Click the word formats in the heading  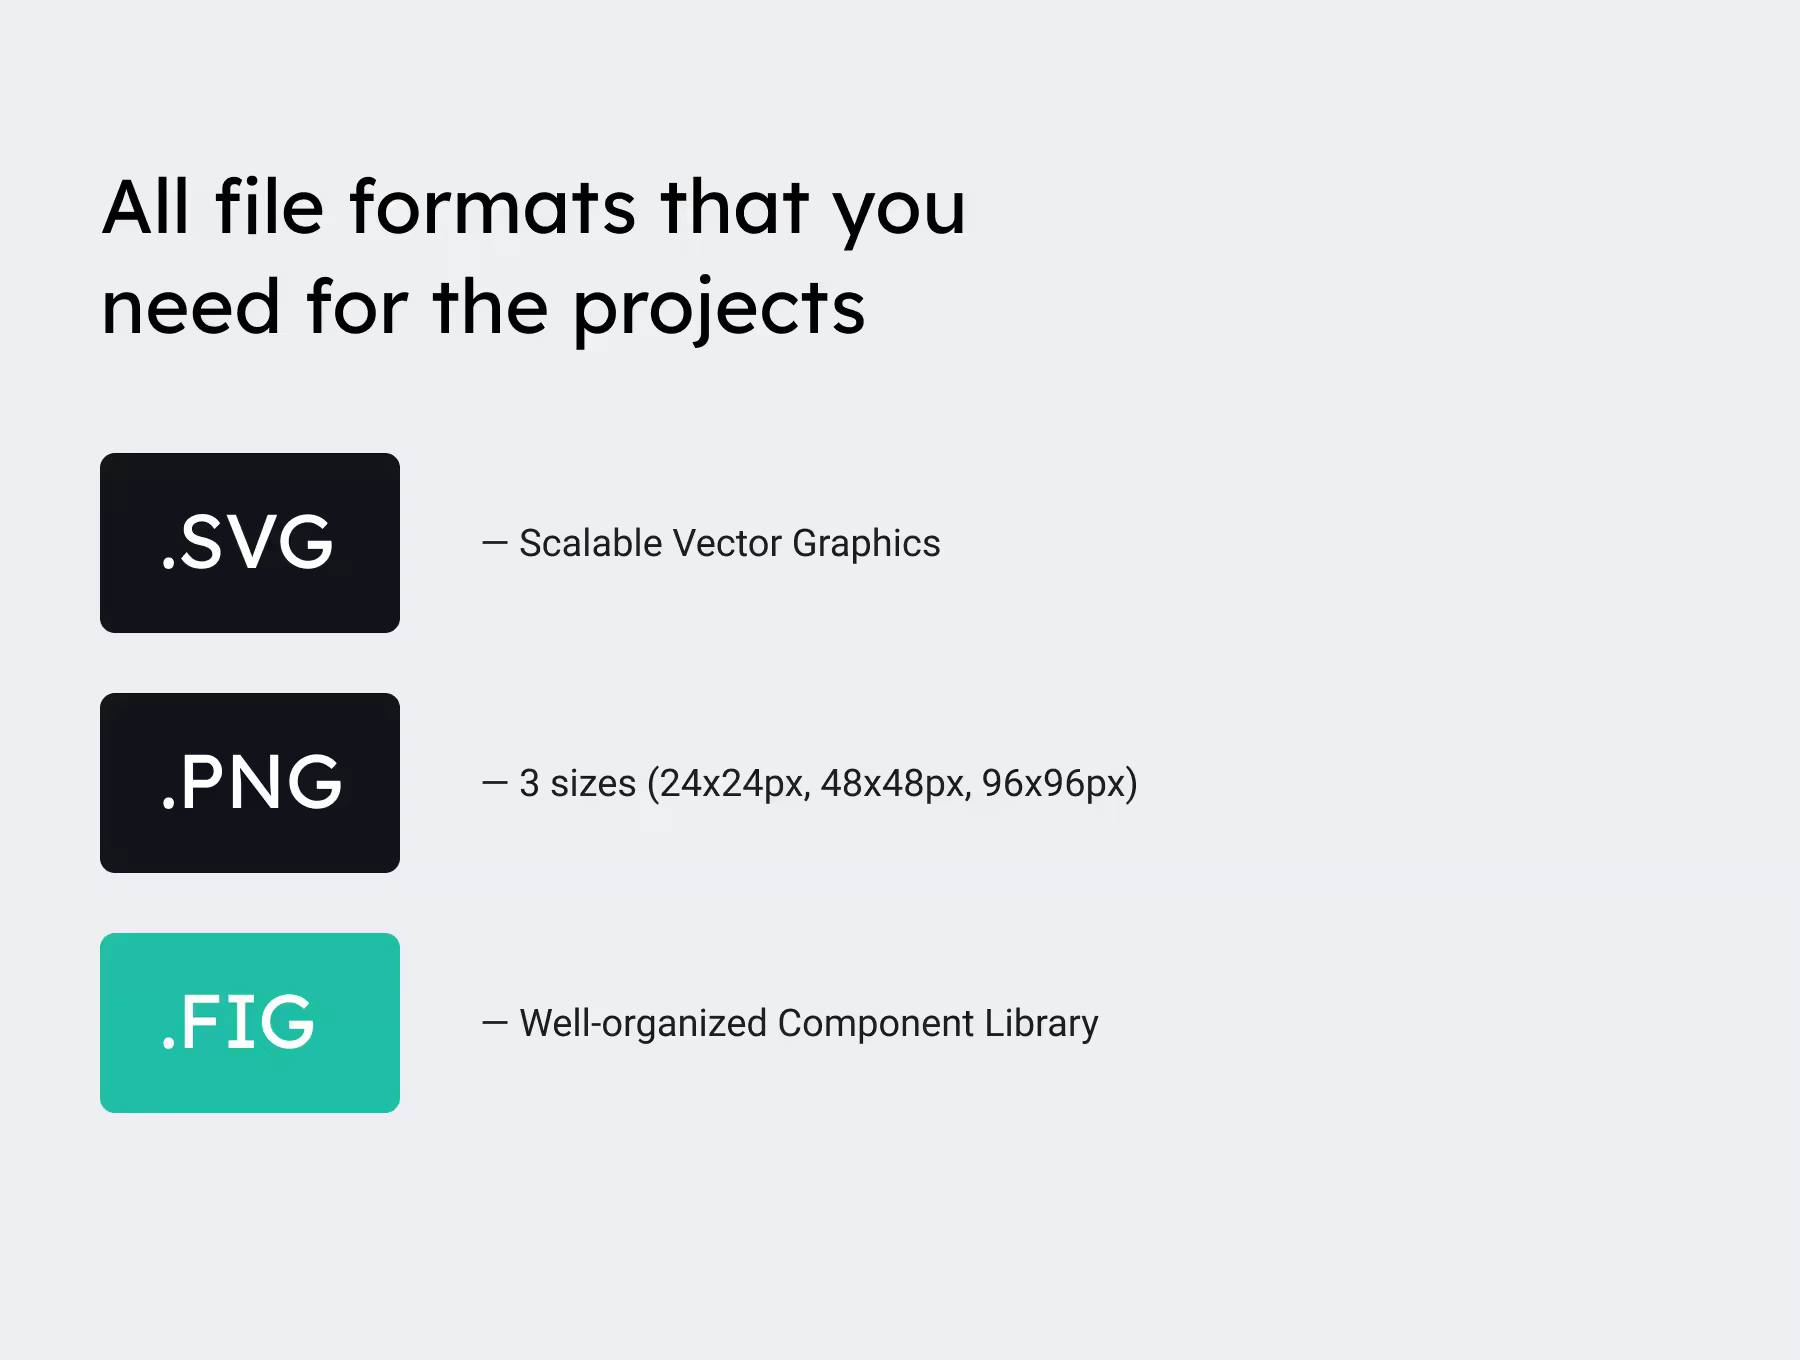492,207
